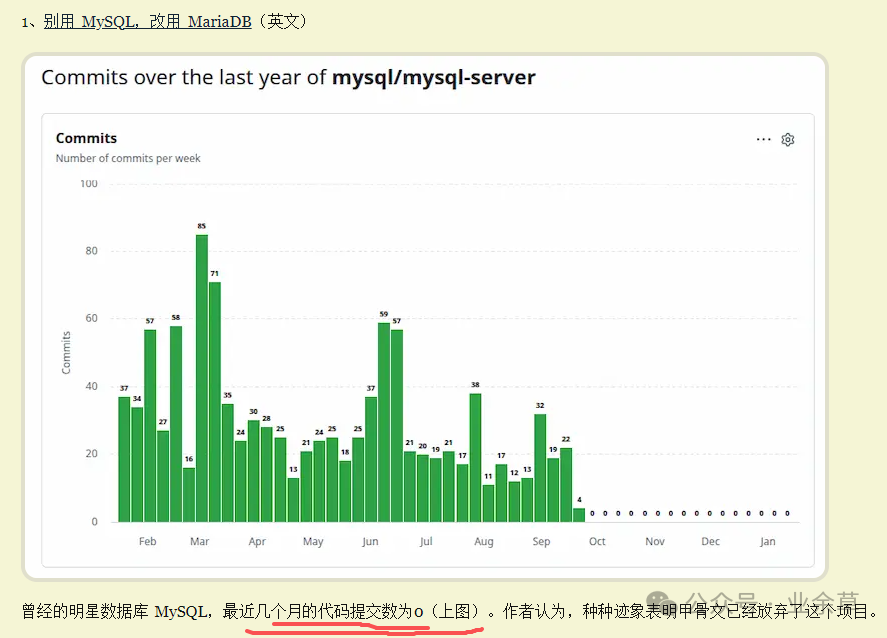887x638 pixels.
Task: Click the Feb label on the x-axis
Action: point(147,540)
